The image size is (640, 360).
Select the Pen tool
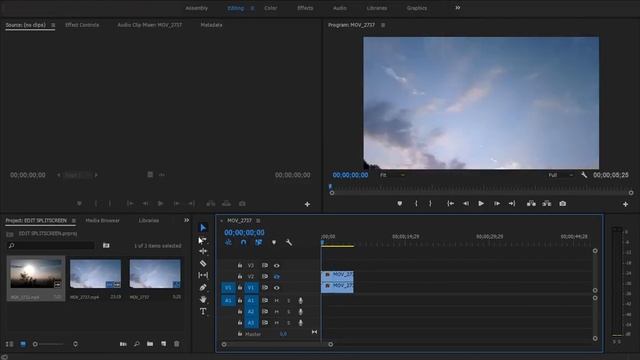click(203, 287)
